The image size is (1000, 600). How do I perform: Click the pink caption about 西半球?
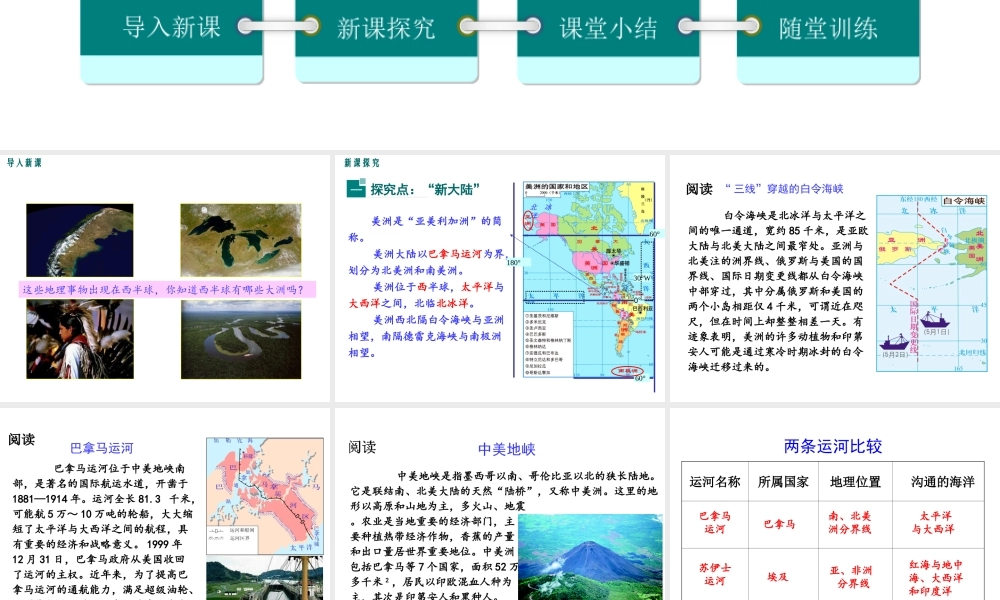[167, 289]
